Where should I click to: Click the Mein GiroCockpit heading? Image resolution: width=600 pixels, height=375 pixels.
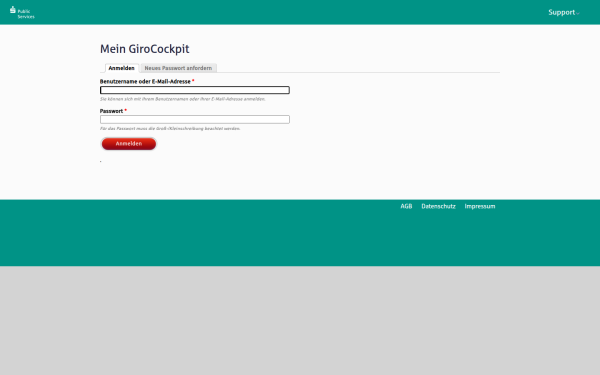[145, 49]
